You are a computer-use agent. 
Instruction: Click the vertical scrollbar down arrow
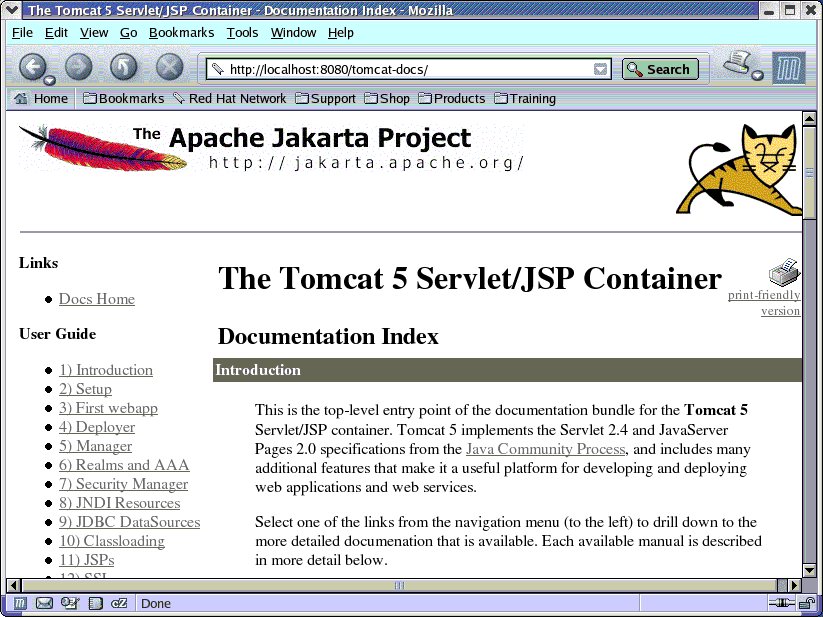(809, 570)
